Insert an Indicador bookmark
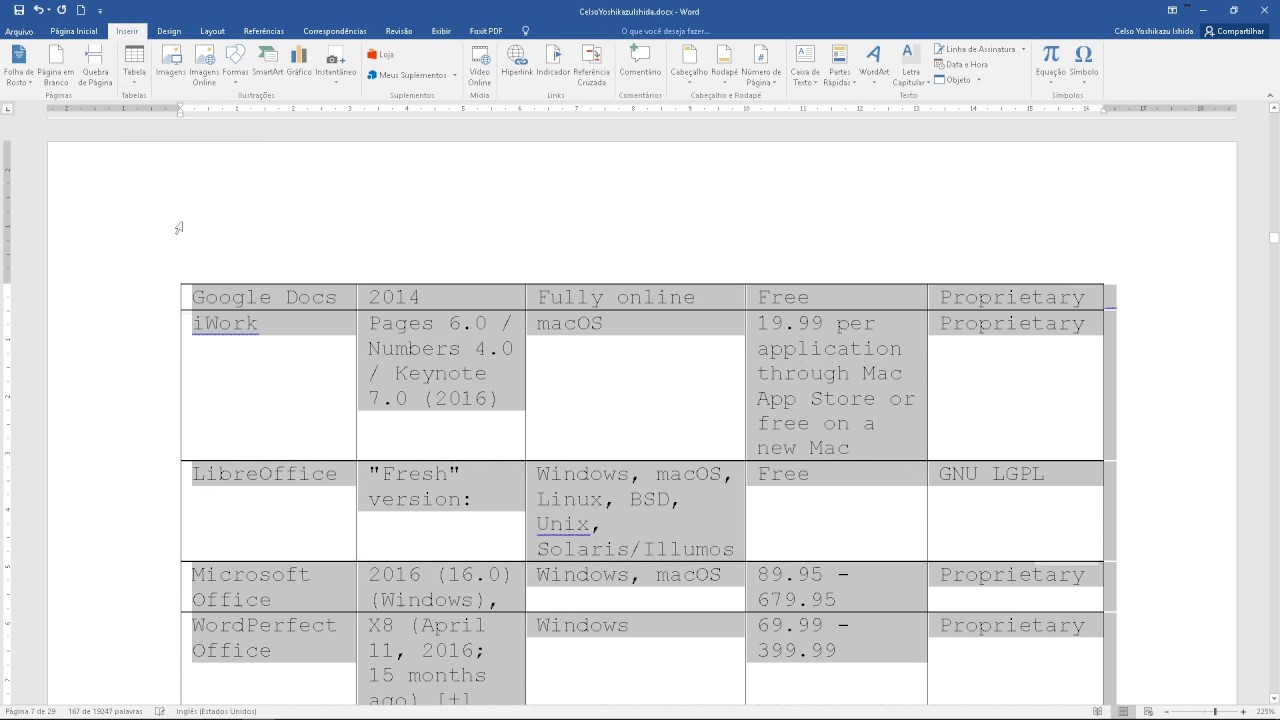 click(553, 62)
